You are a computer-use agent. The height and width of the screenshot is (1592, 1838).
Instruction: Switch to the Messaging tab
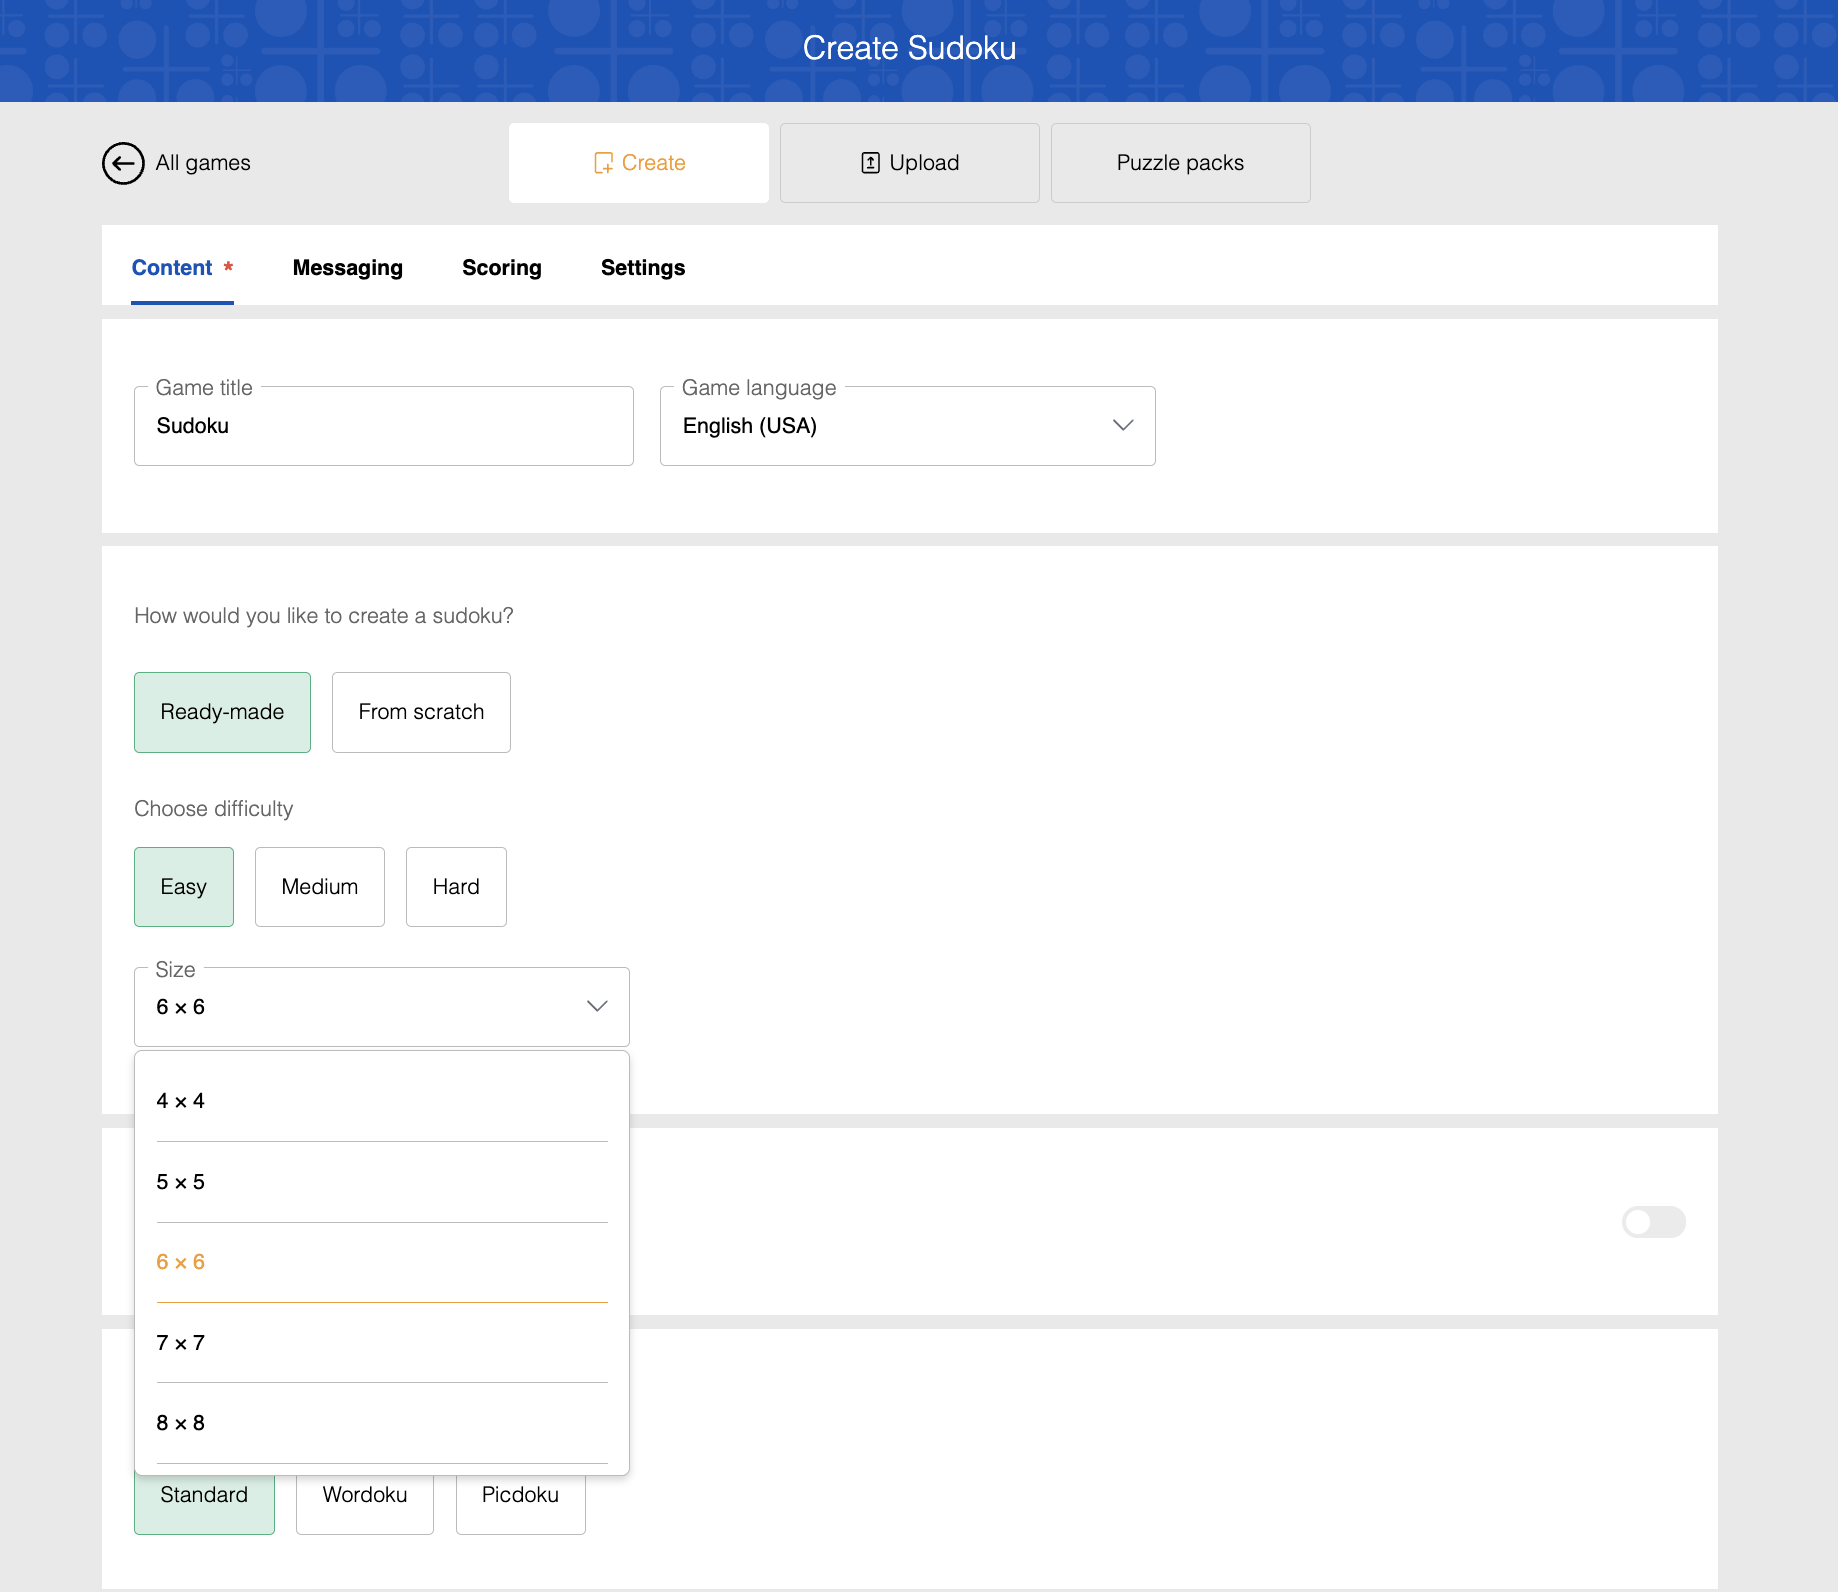347,268
